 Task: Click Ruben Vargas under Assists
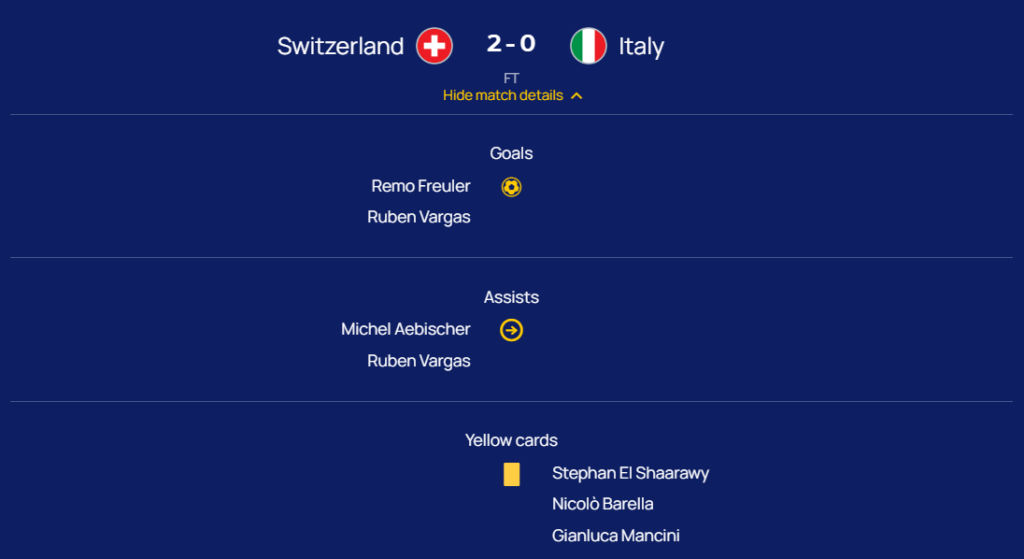[x=418, y=361]
